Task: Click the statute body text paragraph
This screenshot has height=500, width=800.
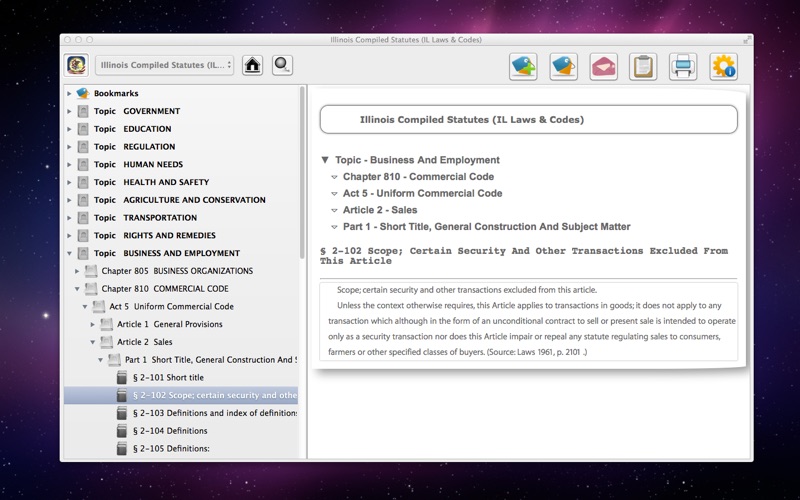Action: [529, 321]
